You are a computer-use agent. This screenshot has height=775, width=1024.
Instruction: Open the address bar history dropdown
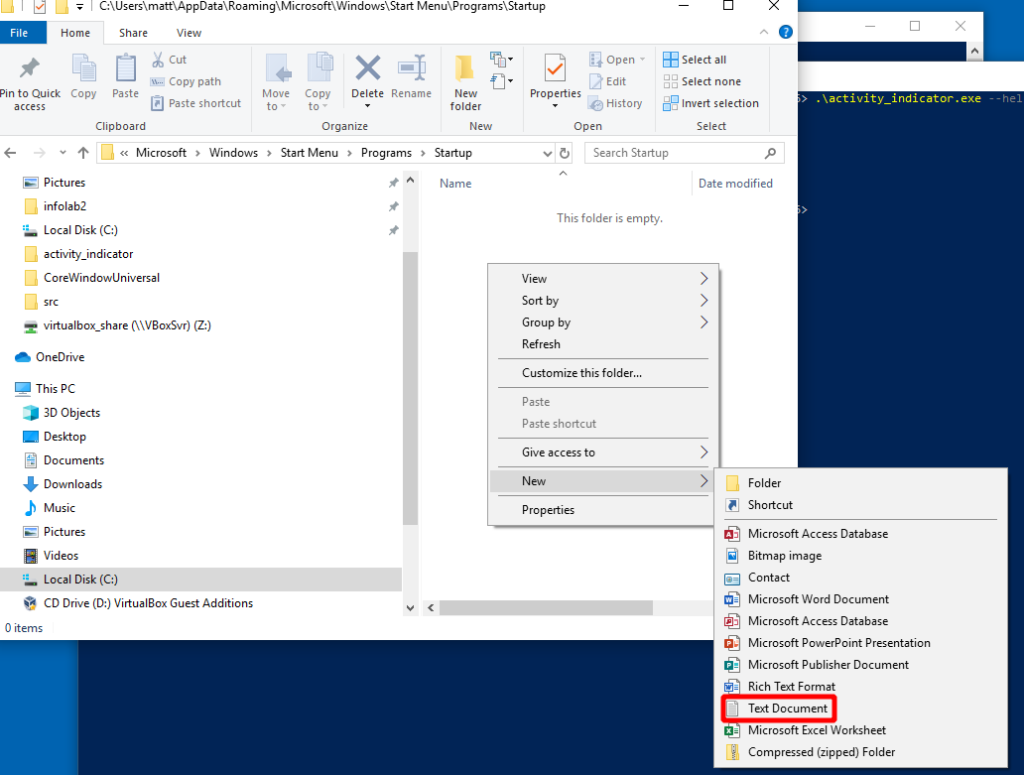point(547,153)
